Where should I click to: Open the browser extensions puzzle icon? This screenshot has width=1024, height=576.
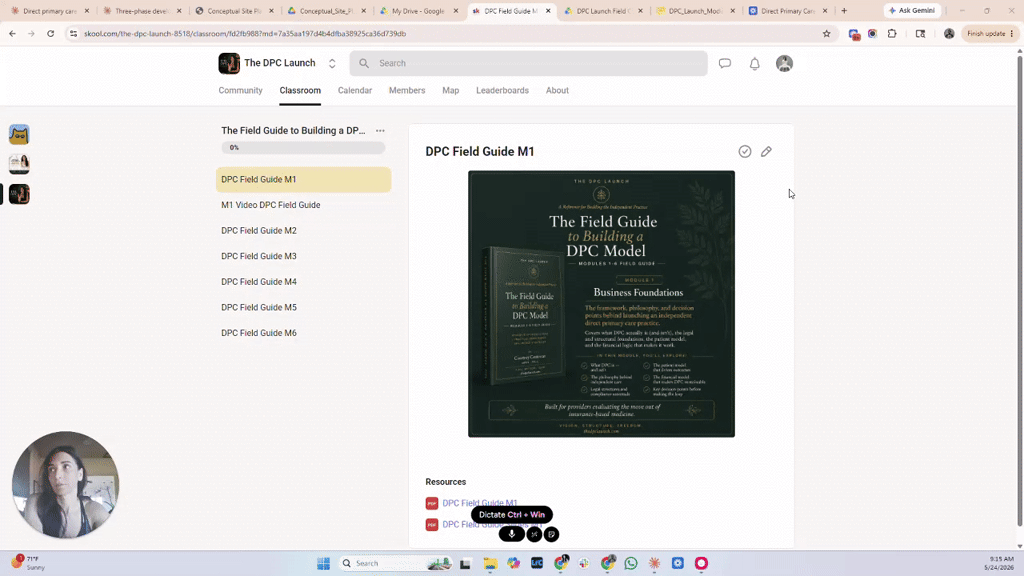coord(892,33)
